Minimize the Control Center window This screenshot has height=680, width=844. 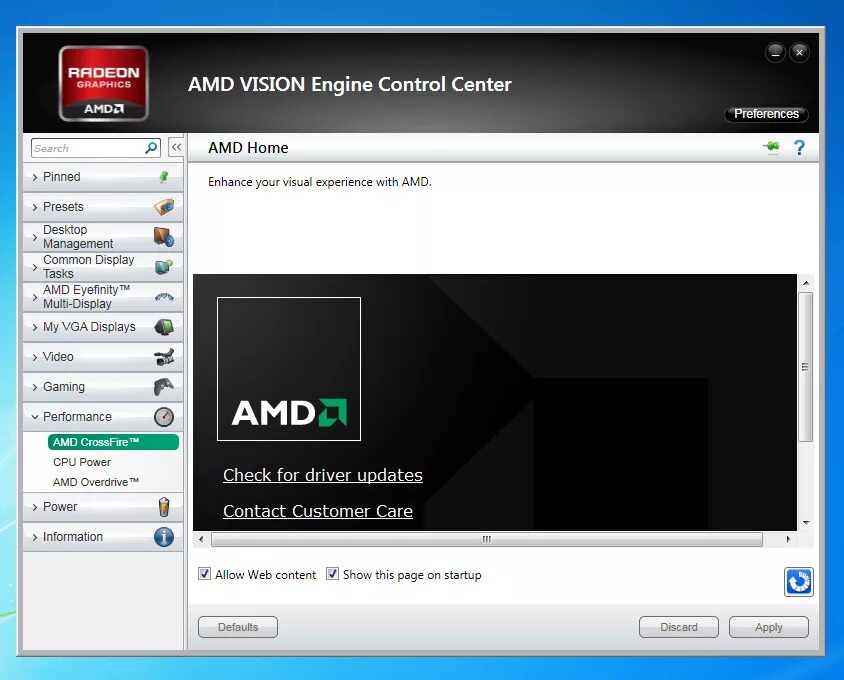[x=775, y=53]
